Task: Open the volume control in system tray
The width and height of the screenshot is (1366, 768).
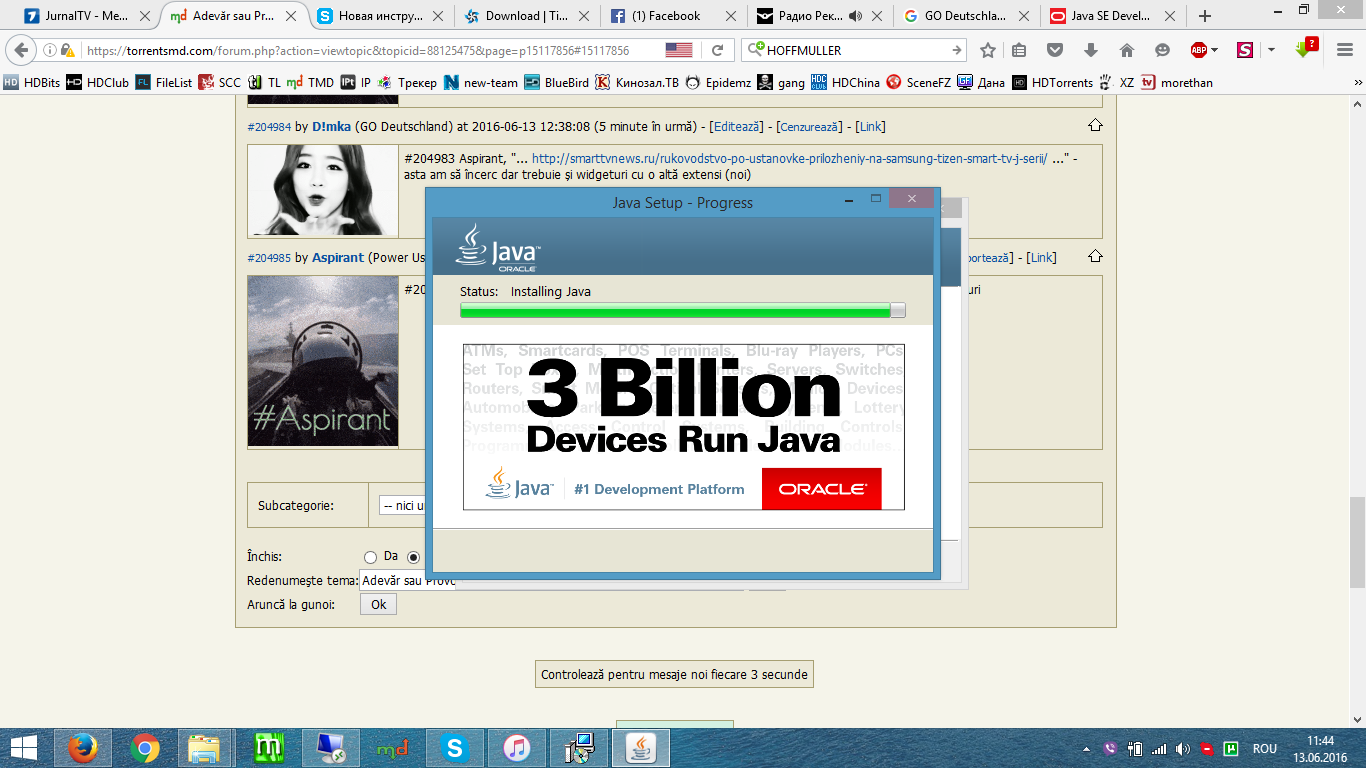Action: click(1183, 749)
